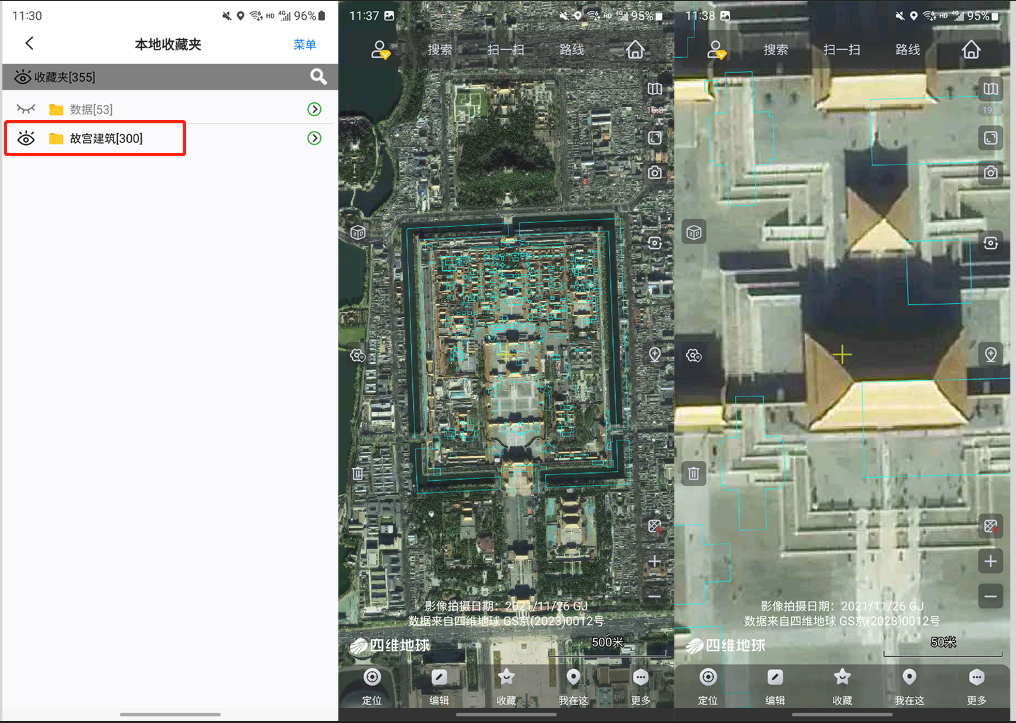Tap the trash icon on the close-up palace map
The width and height of the screenshot is (1016, 723).
click(694, 473)
